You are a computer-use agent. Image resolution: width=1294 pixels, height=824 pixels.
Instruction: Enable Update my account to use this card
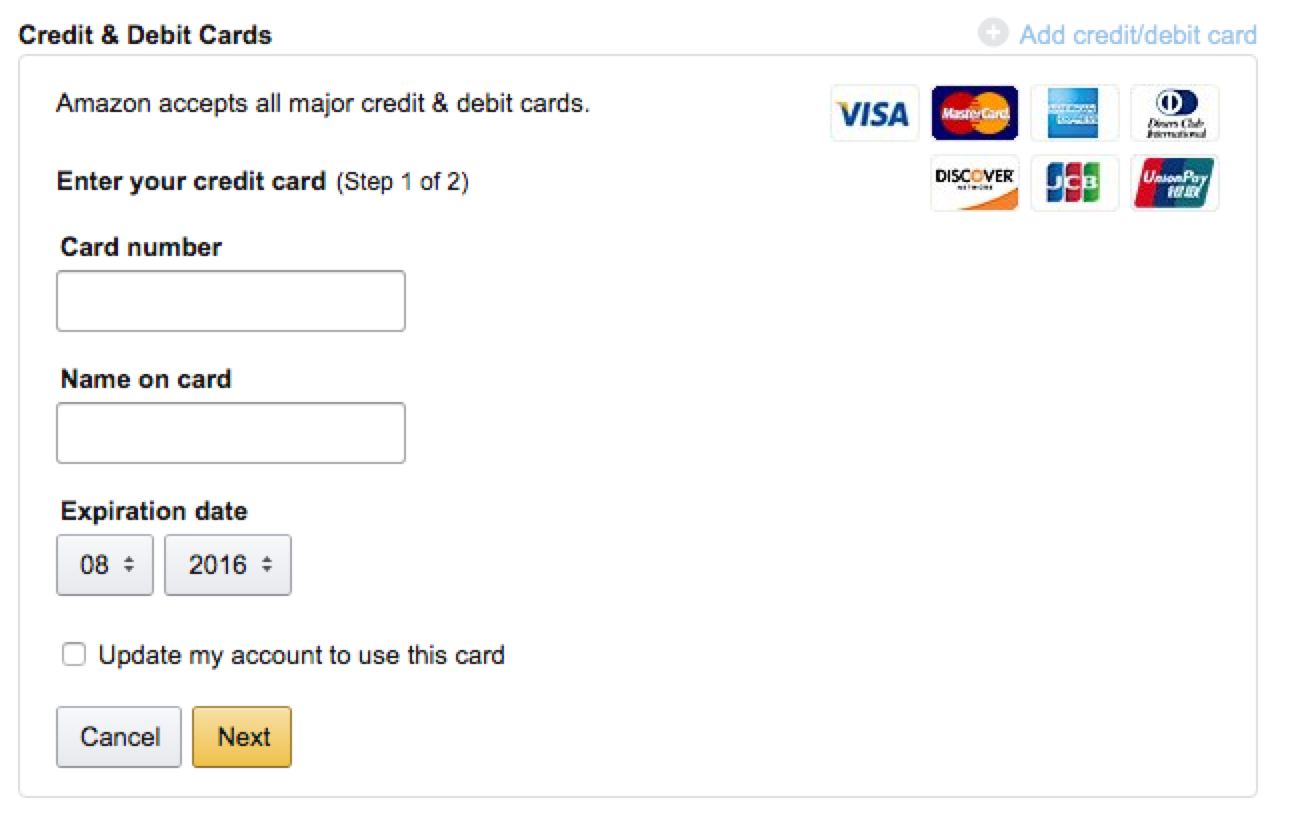click(73, 655)
